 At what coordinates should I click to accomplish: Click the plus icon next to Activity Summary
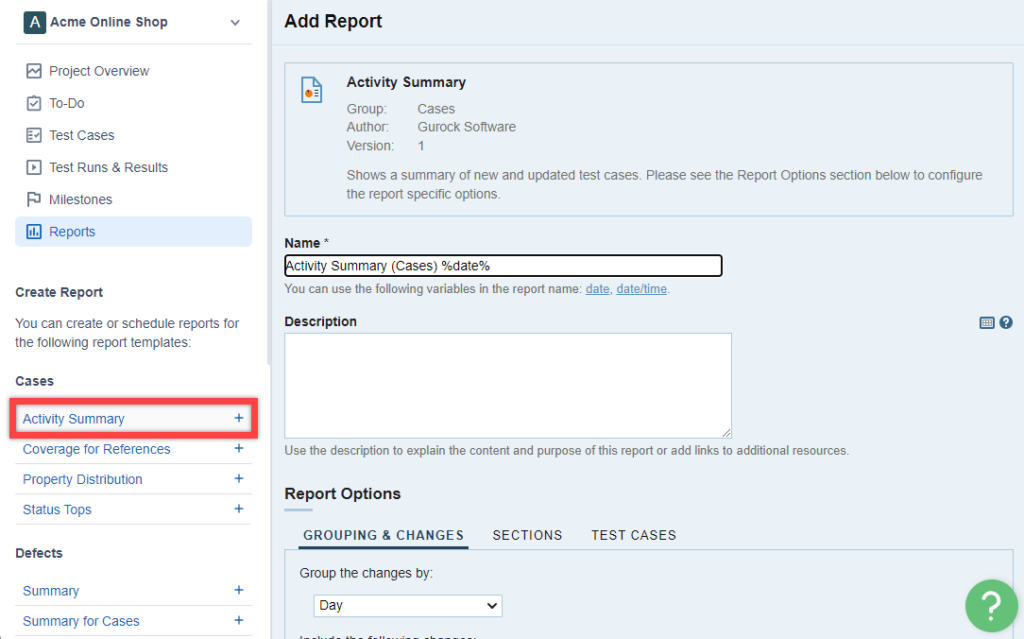point(239,418)
